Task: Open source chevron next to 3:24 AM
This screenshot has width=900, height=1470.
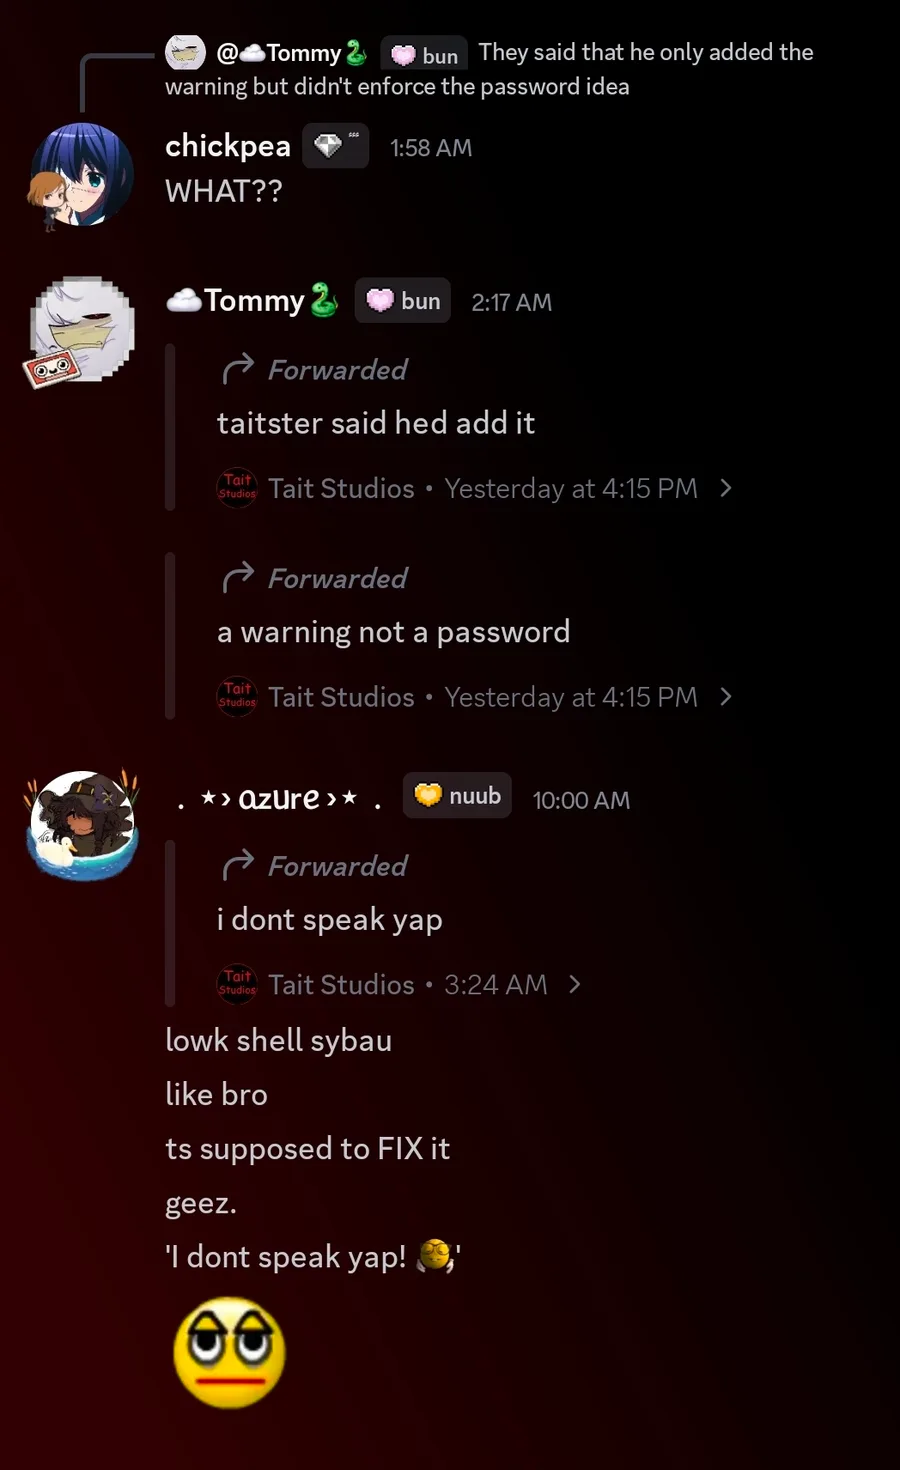Action: click(x=574, y=984)
